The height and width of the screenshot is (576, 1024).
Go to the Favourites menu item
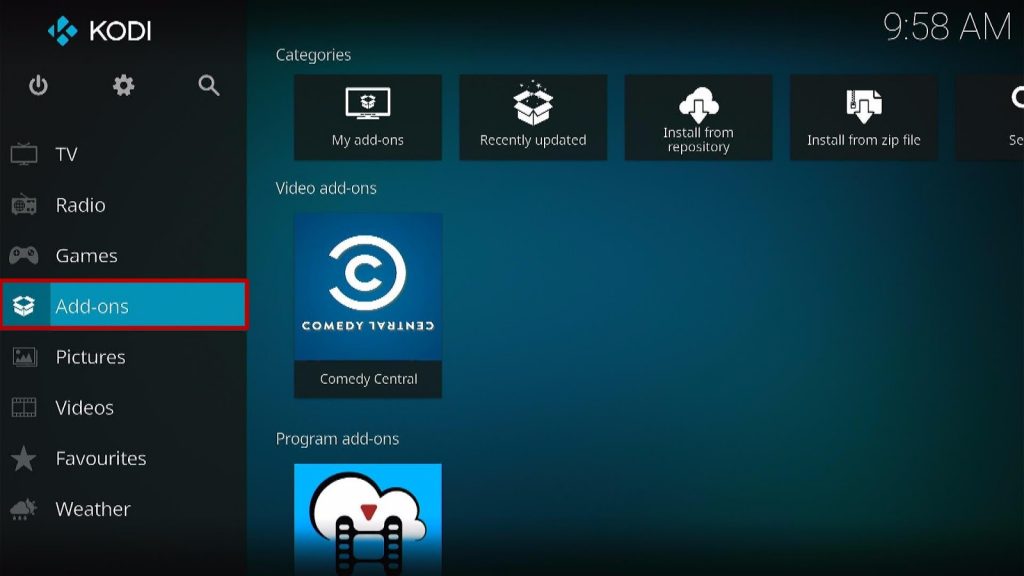pos(123,458)
